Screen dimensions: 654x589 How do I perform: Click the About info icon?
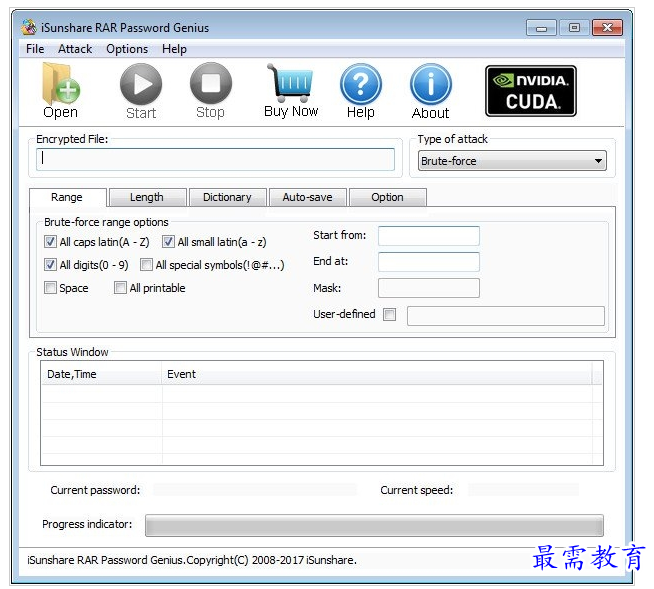tap(430, 84)
